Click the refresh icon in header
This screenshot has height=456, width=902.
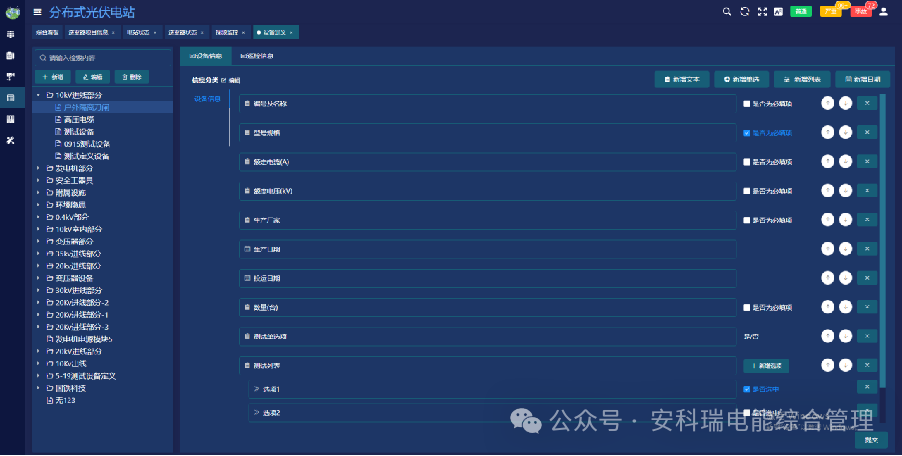pyautogui.click(x=744, y=12)
